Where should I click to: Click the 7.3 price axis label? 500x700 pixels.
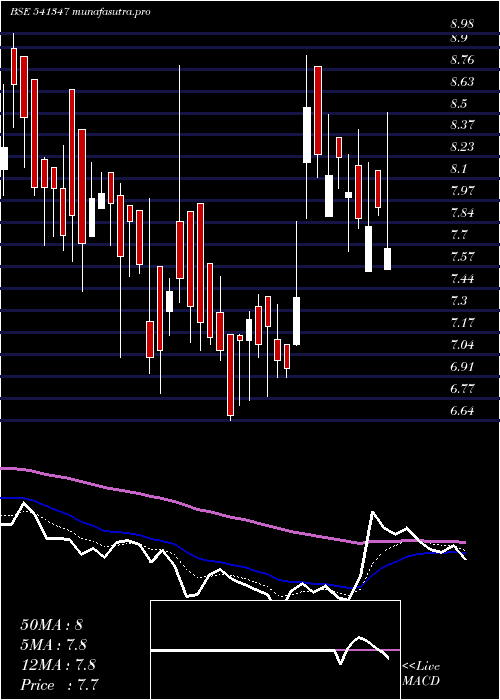(458, 300)
